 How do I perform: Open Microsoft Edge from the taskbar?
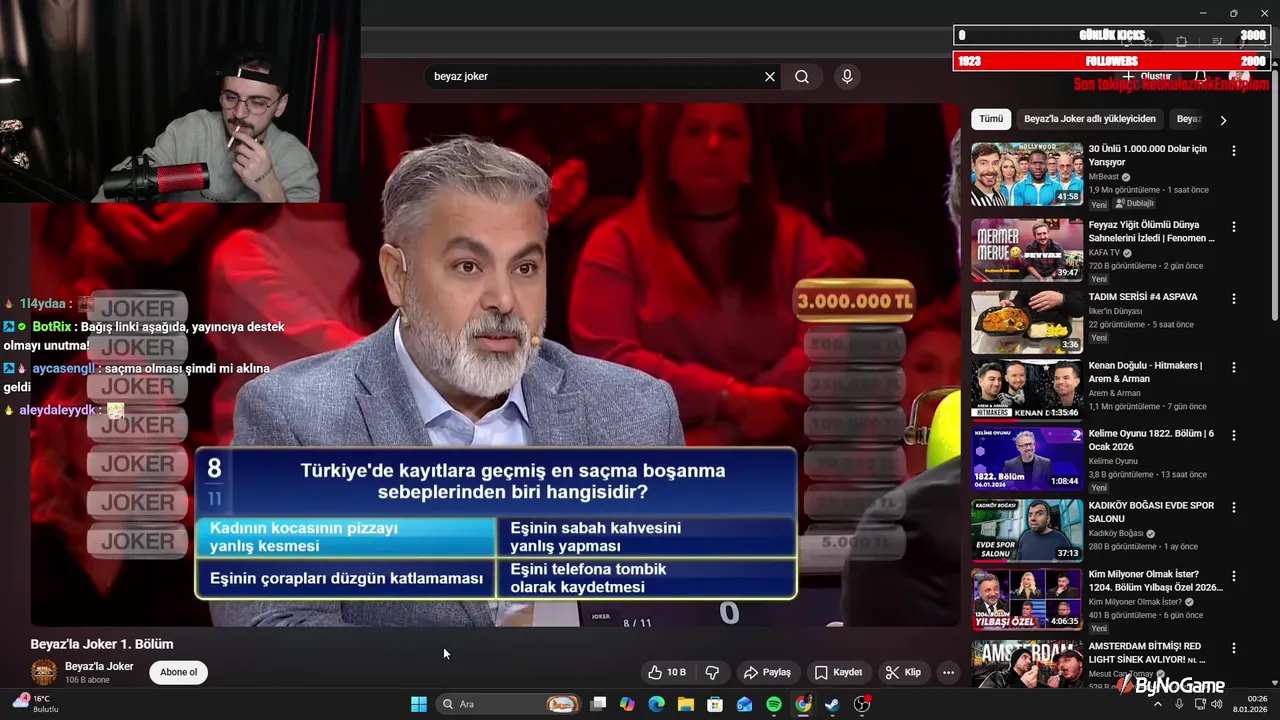[x=656, y=704]
